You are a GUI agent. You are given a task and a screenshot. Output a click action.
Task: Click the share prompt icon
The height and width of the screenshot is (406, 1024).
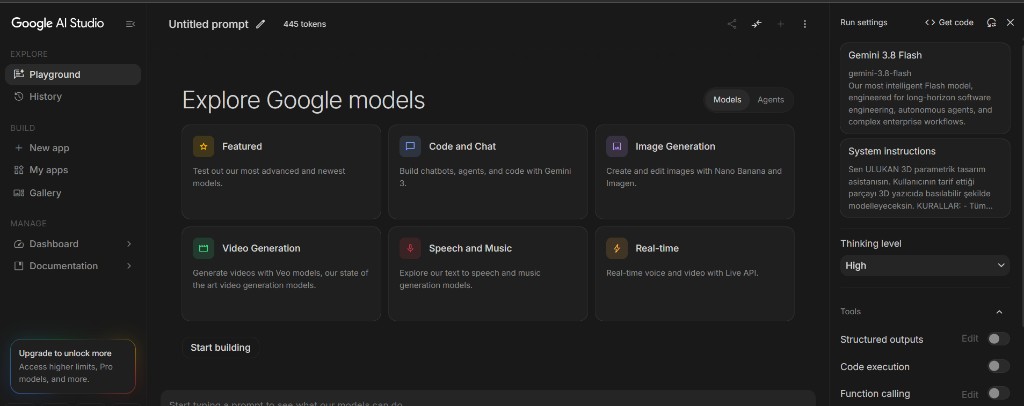pos(731,24)
